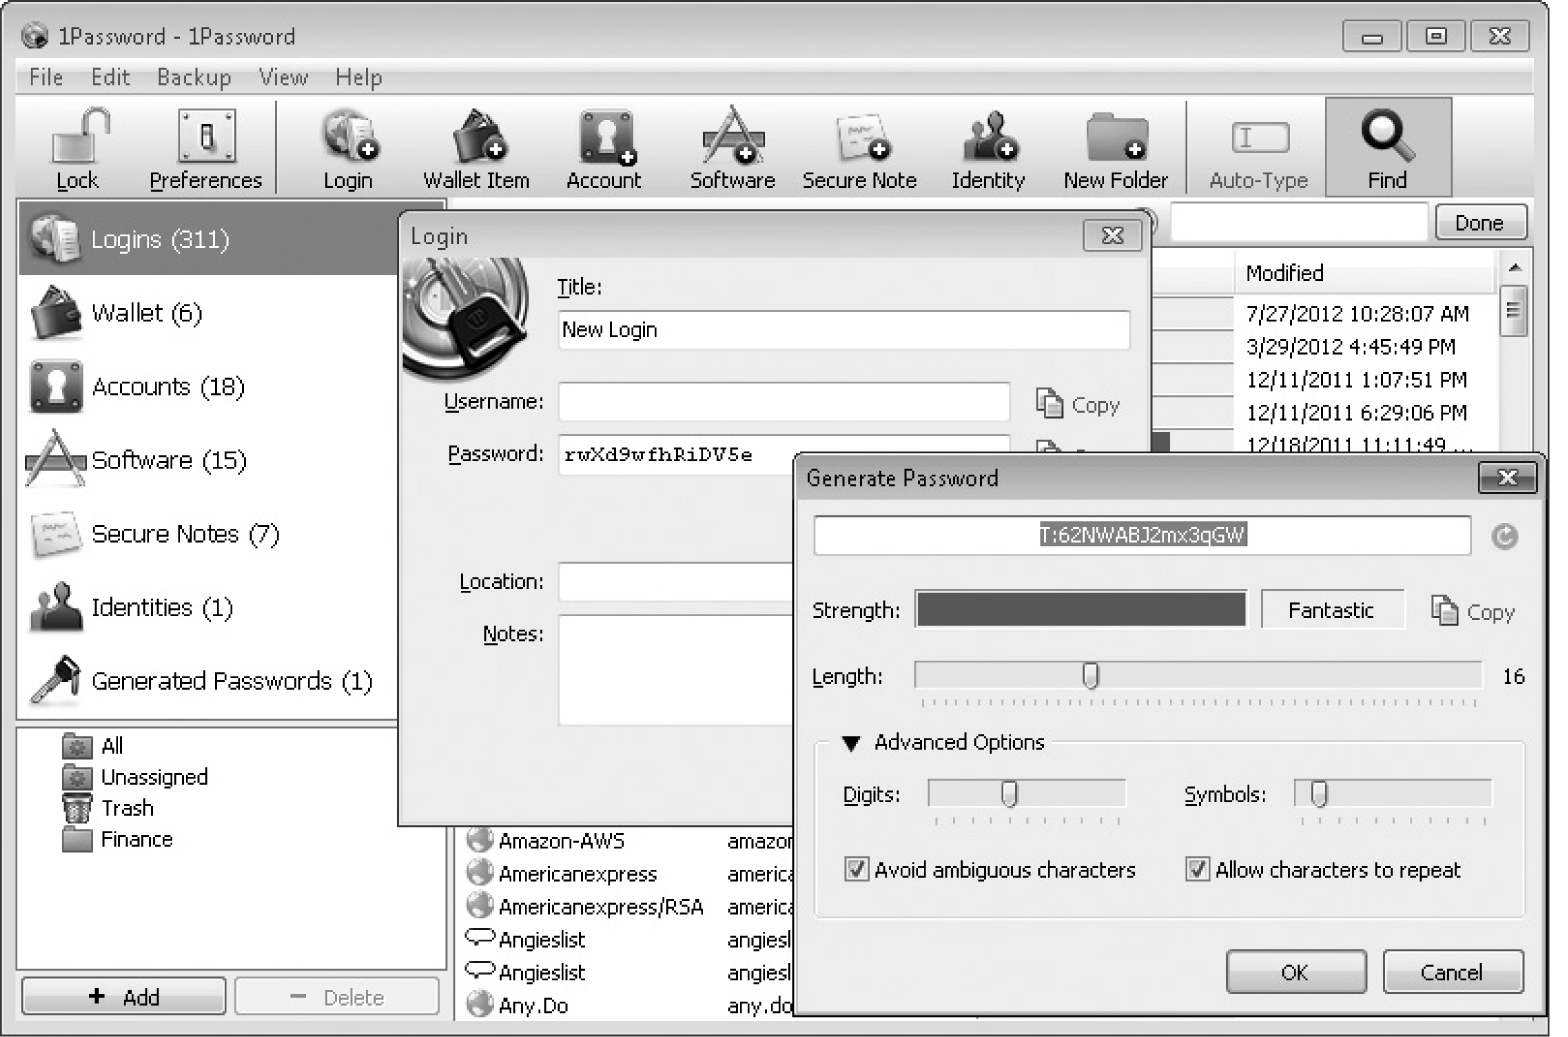The width and height of the screenshot is (1568, 1037).
Task: Open the File menu
Action: [46, 77]
